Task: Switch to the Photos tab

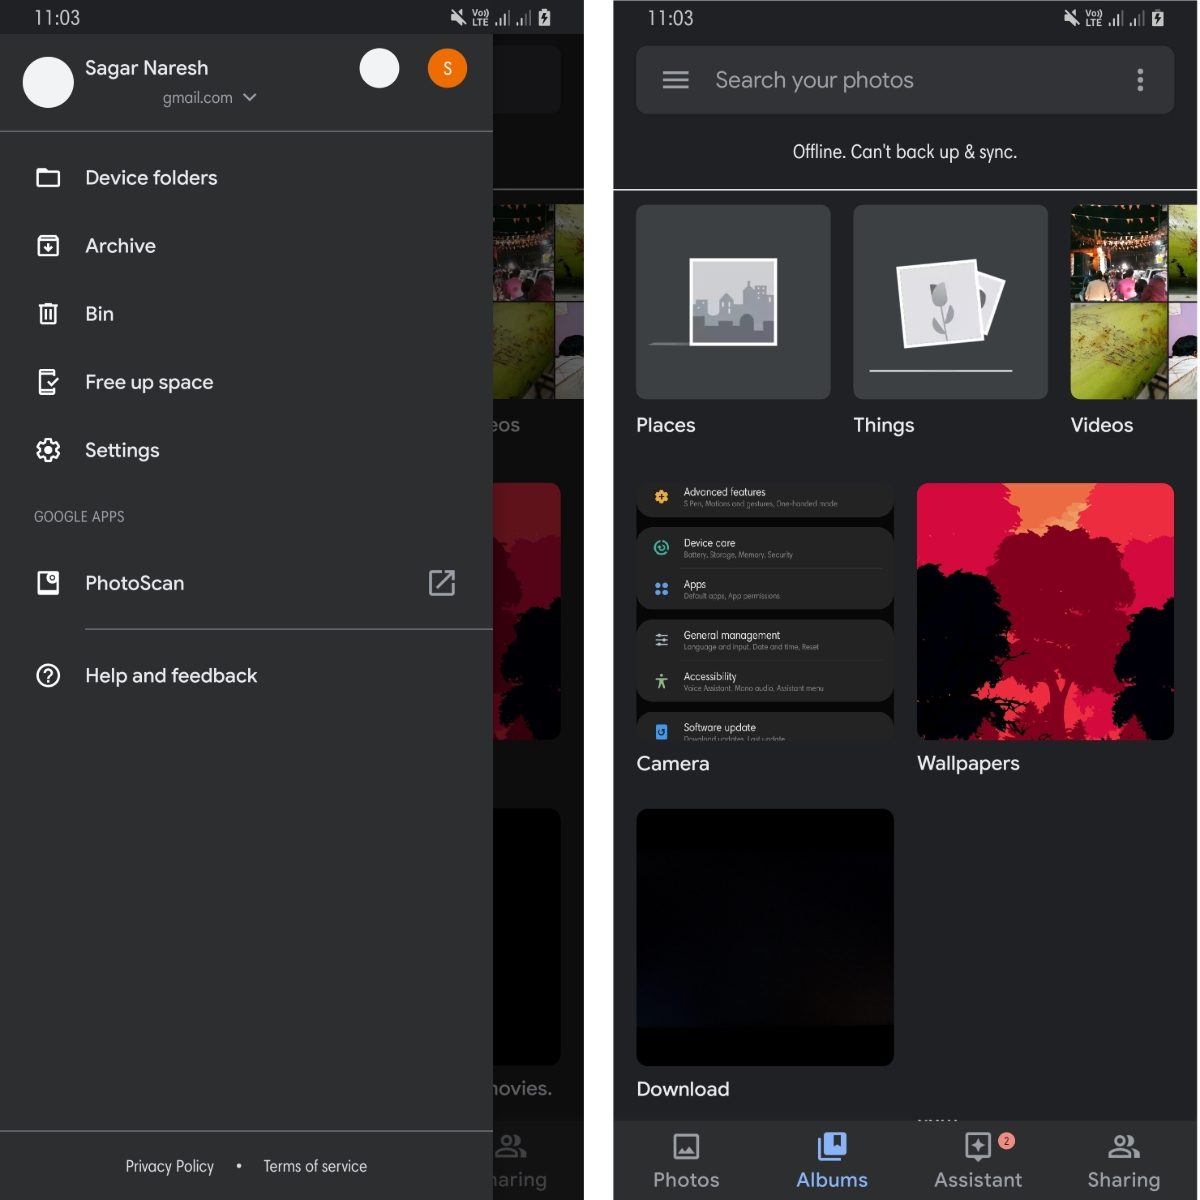Action: (x=686, y=1160)
